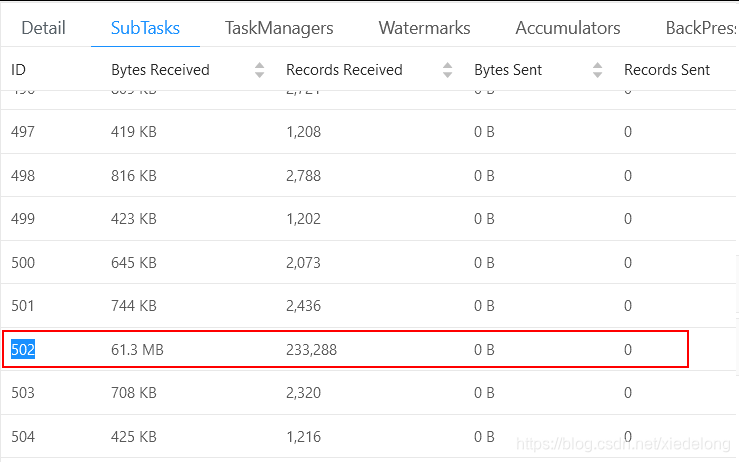Click subtask row with ID 499
The height and width of the screenshot is (462, 739).
23,219
